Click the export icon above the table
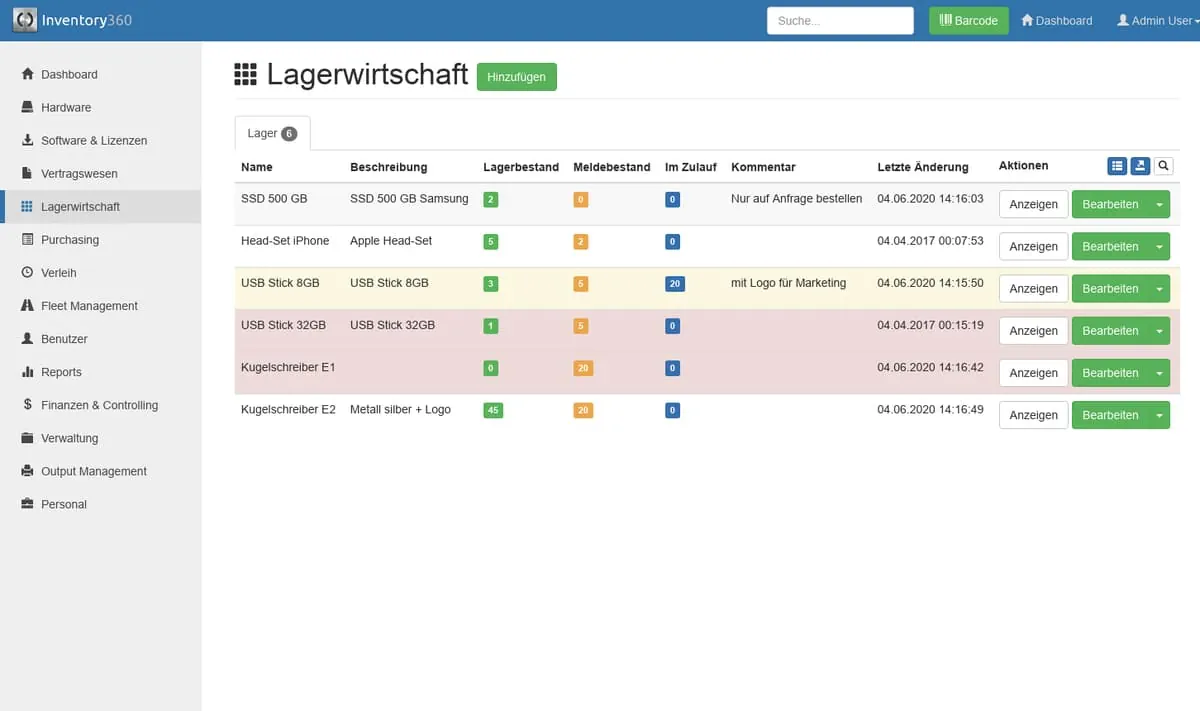Image resolution: width=1200 pixels, height=711 pixels. pos(1140,166)
